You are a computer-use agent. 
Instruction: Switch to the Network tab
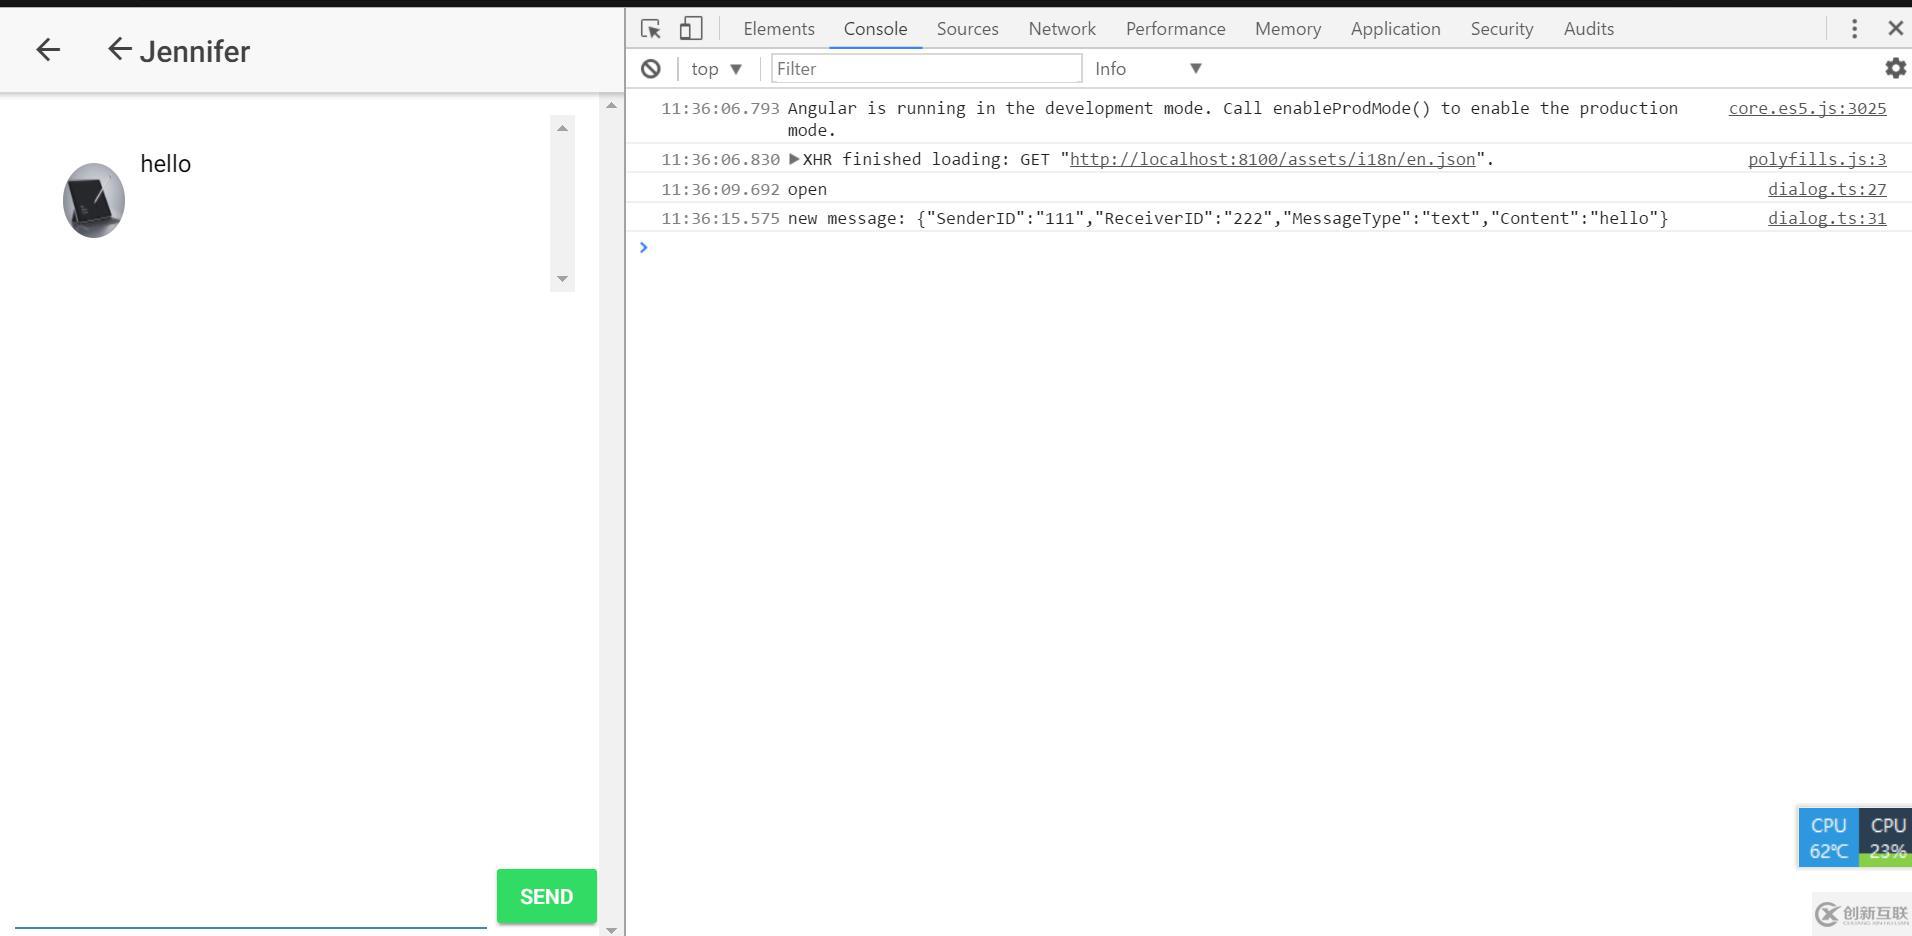click(x=1061, y=28)
